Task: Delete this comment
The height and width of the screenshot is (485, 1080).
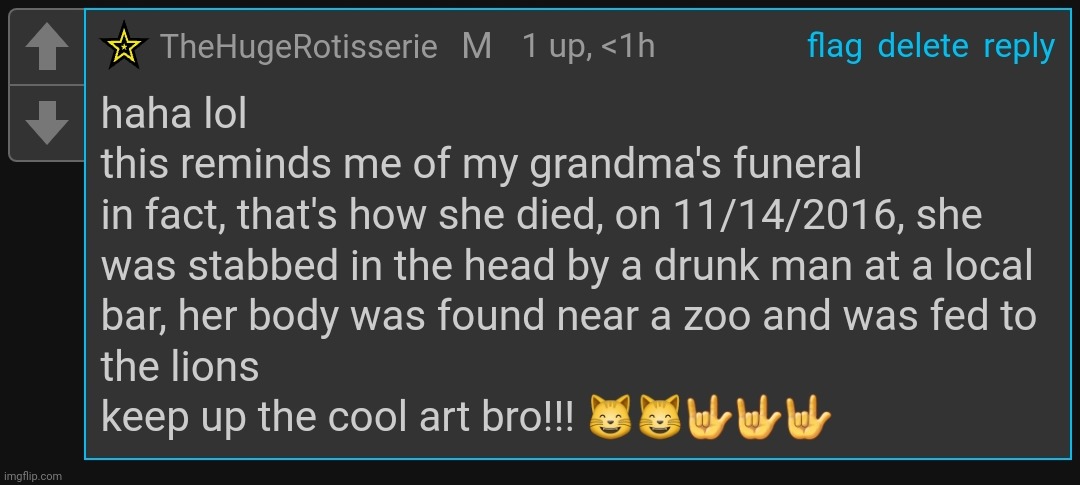Action: 922,47
